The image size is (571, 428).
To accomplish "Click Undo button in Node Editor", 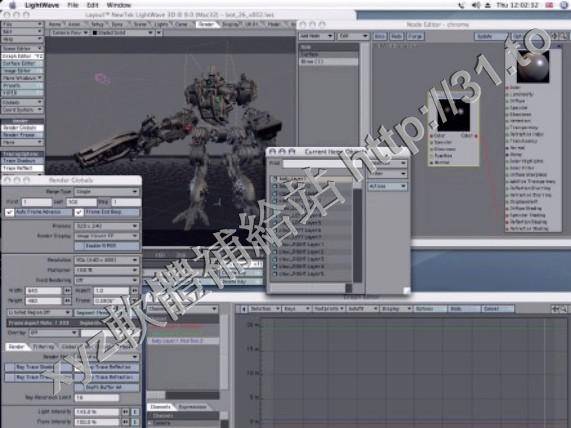I will [380, 36].
